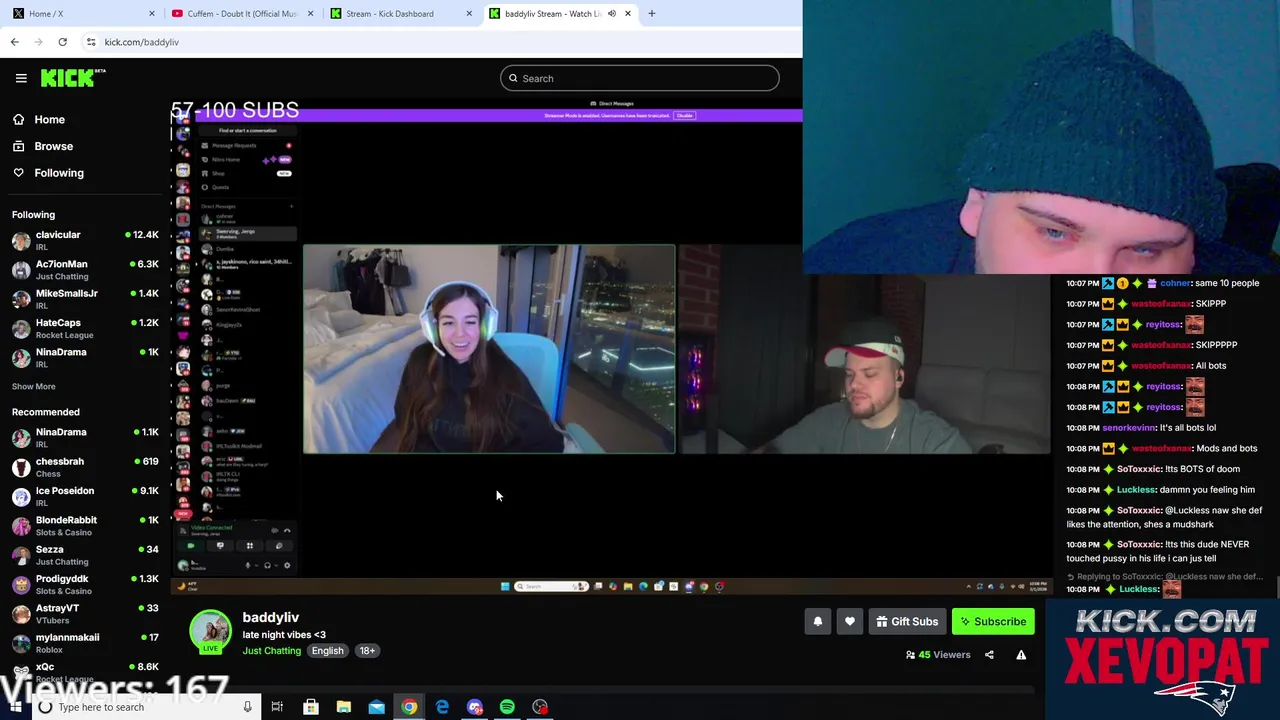This screenshot has height=720, width=1280.
Task: Open HateCaps channel in Following
Action: 85,329
